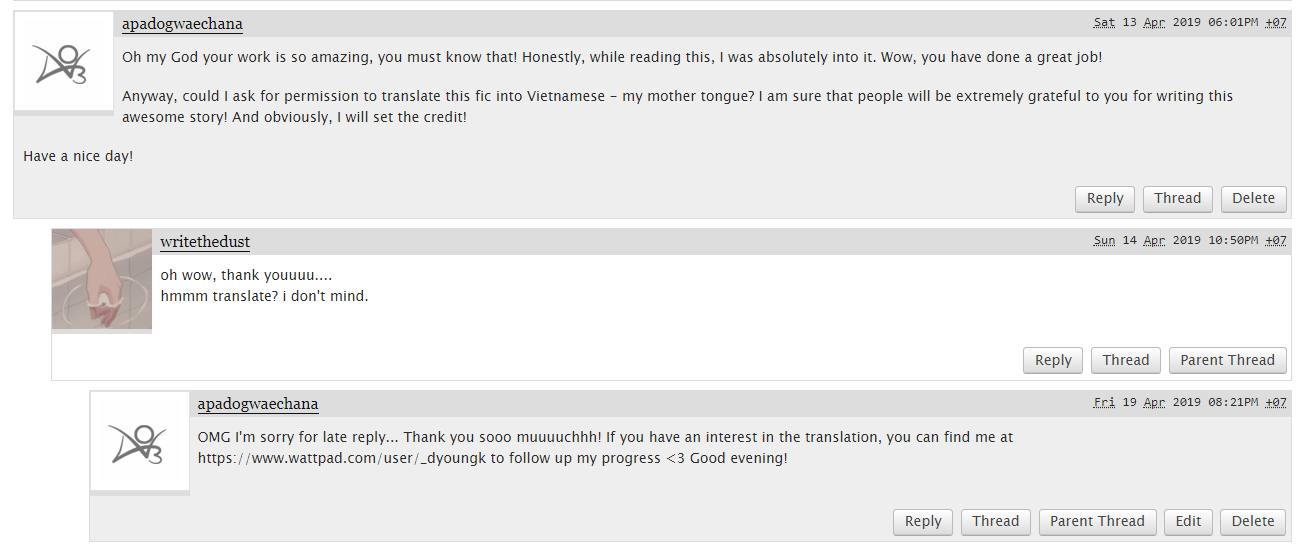Click apadogwaechana's avatar icon on last comment

point(139,441)
